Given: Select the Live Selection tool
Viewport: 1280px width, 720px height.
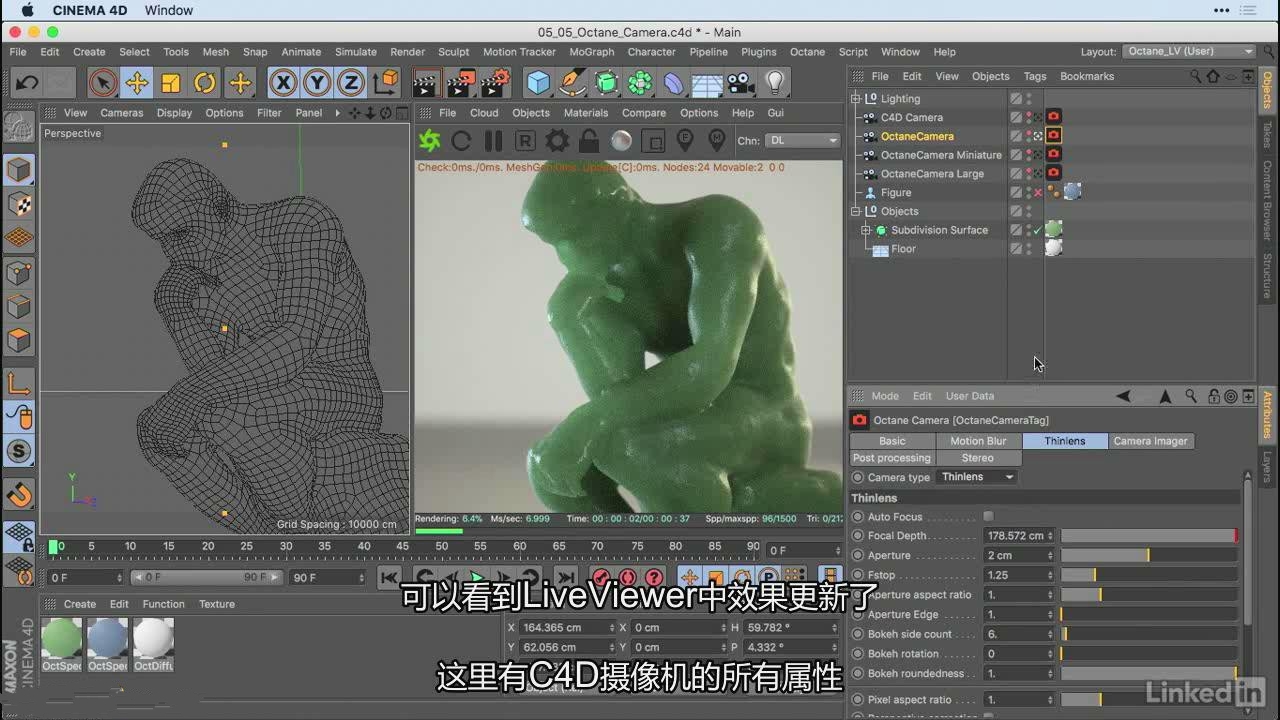Looking at the screenshot, I should pyautogui.click(x=102, y=83).
